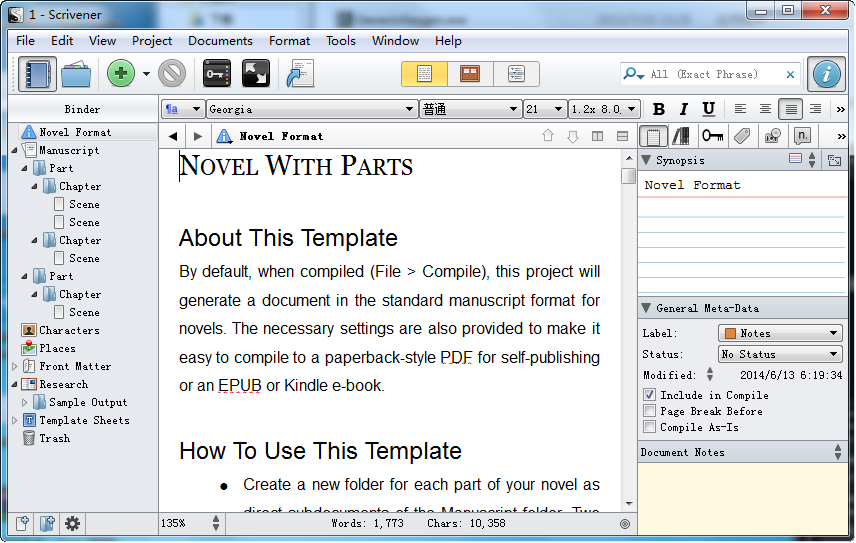Image resolution: width=856 pixels, height=543 pixels.
Task: Justify text alignment
Action: 790,109
